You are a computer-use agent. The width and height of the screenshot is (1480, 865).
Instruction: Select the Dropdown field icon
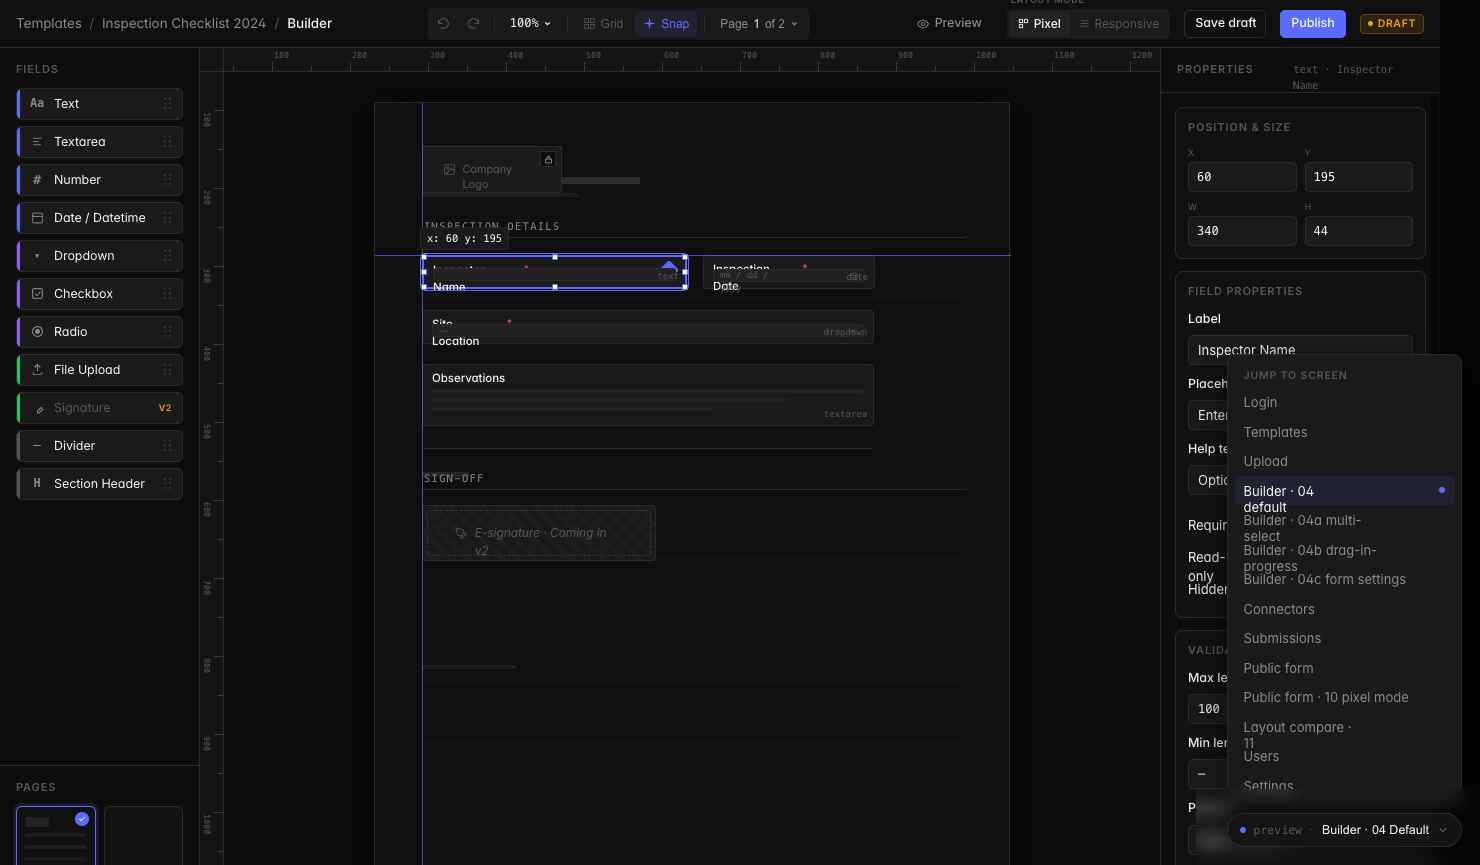37,255
